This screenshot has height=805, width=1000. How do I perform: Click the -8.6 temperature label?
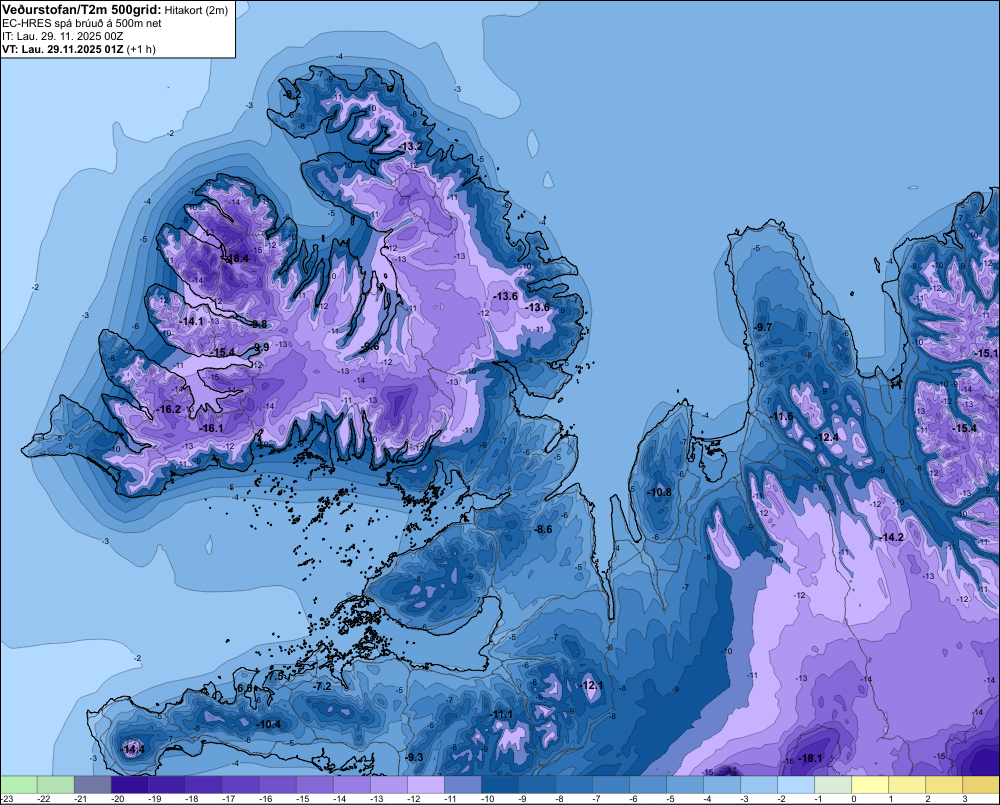tap(543, 529)
